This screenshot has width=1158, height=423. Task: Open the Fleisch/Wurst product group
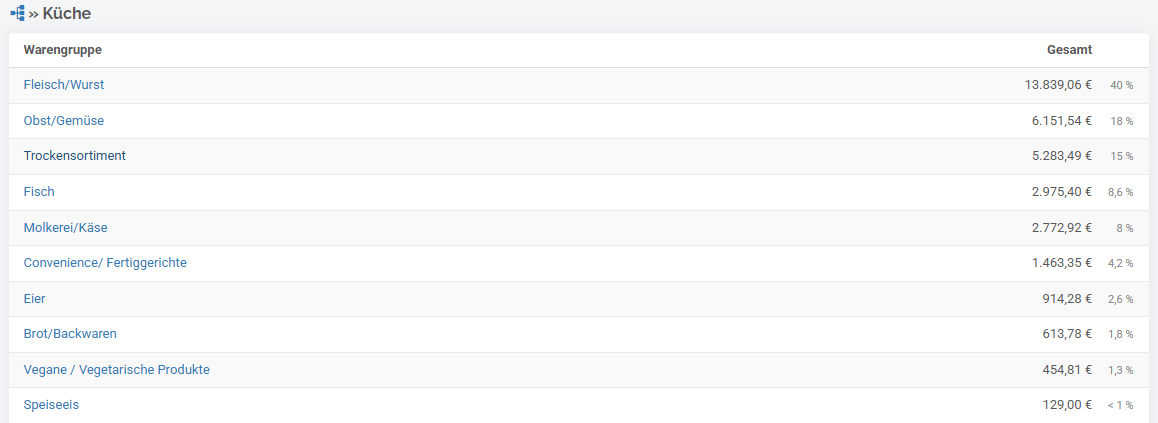click(x=64, y=85)
